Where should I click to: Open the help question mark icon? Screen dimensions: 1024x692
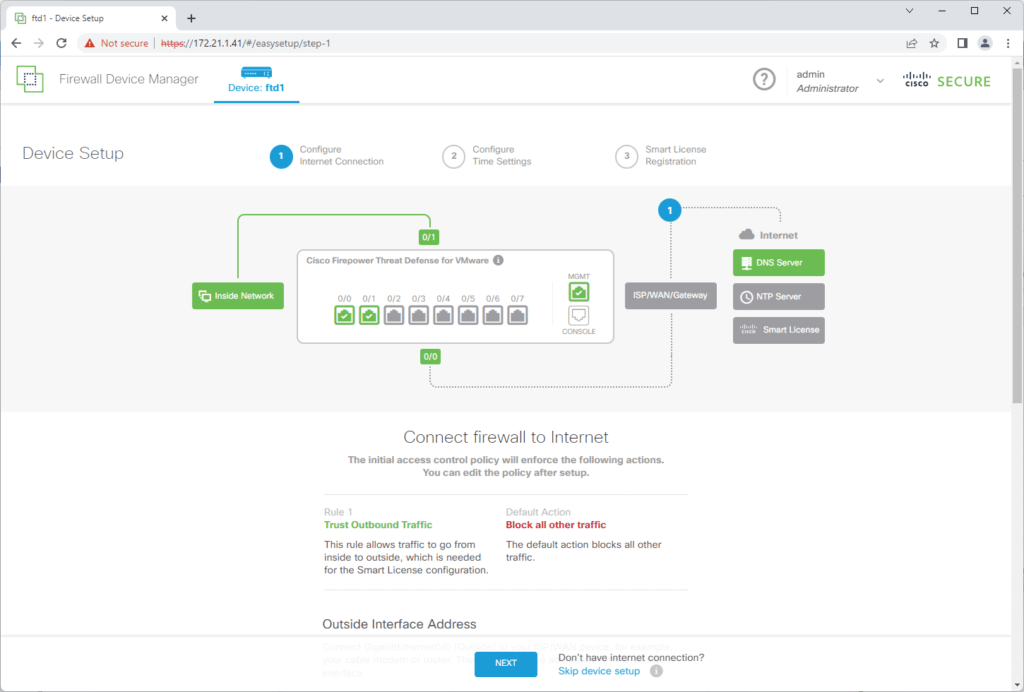pos(764,79)
